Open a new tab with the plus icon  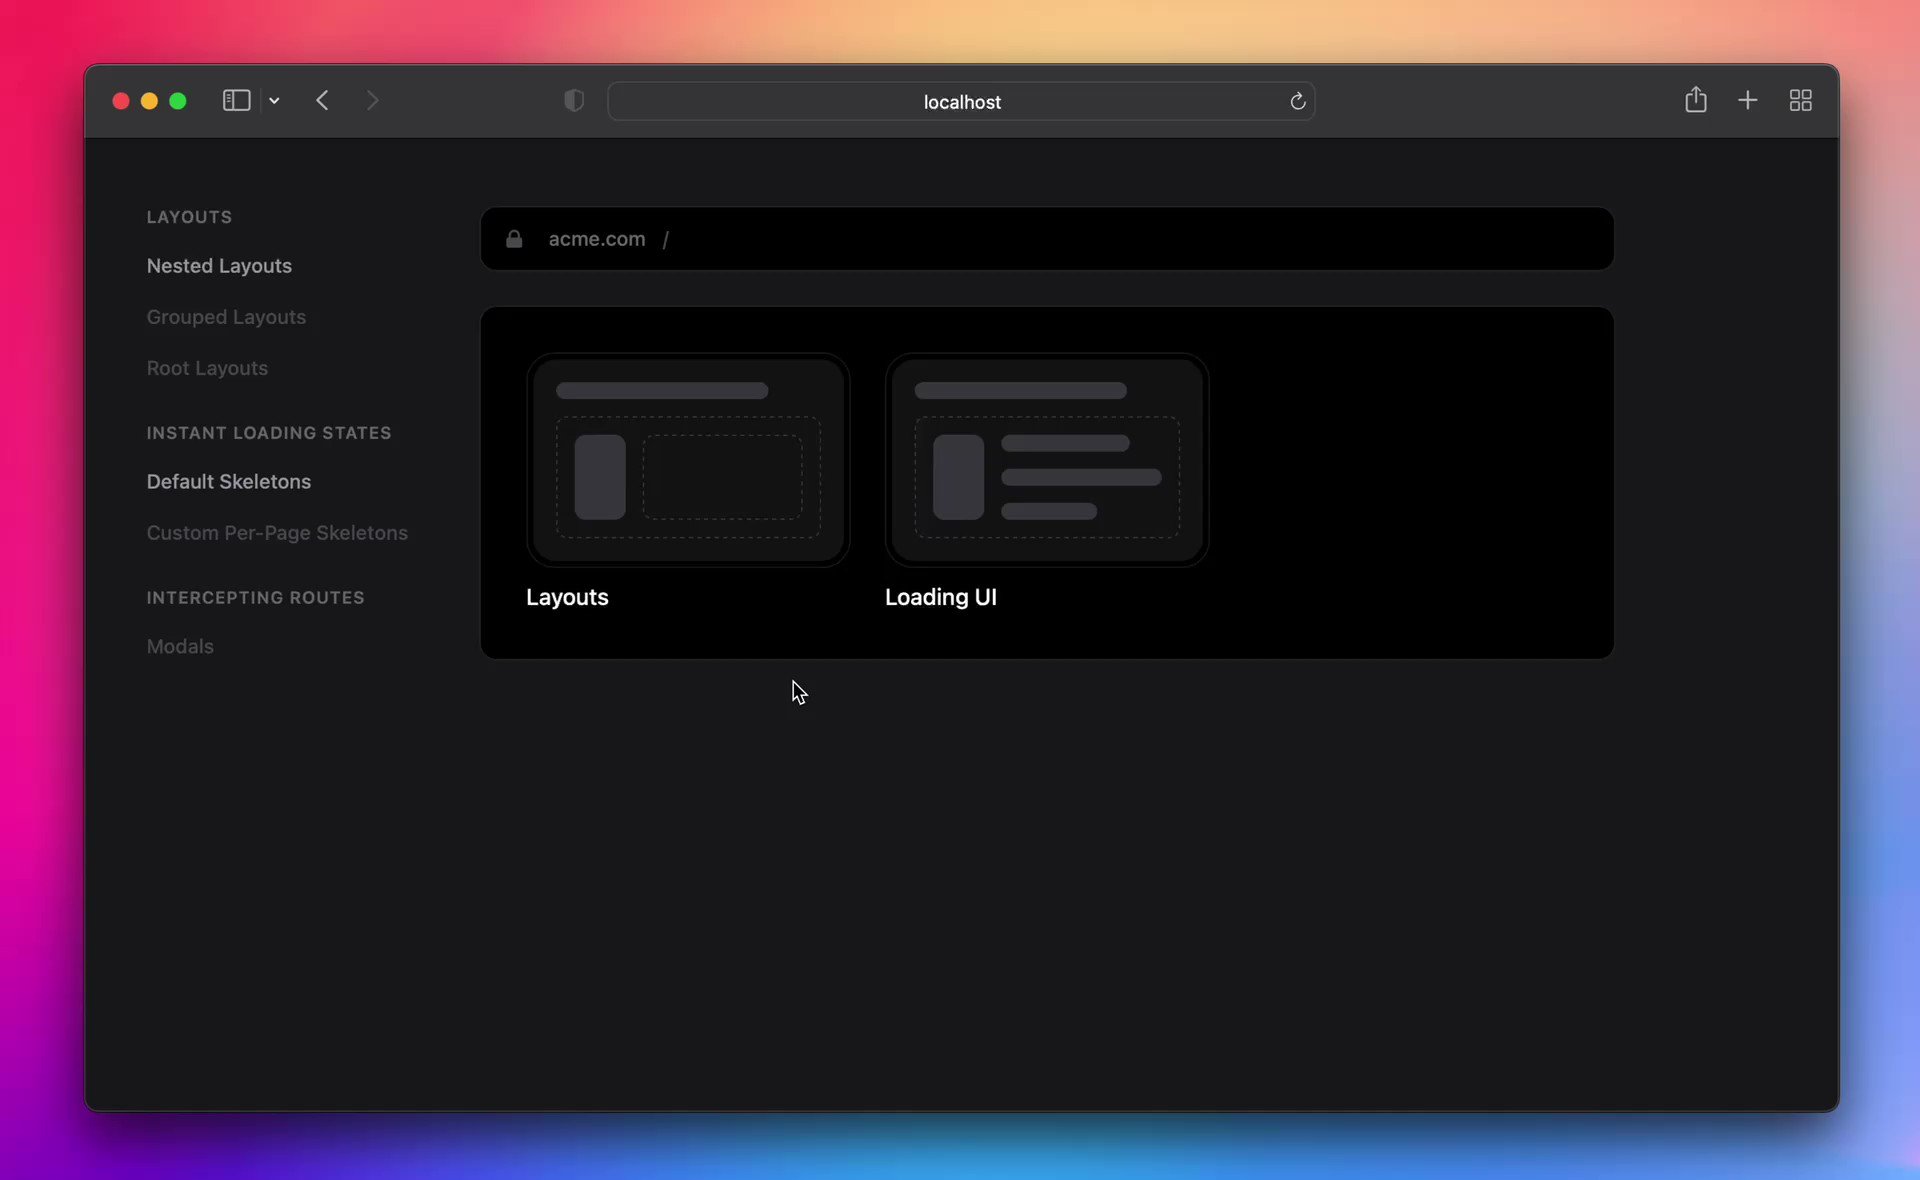tap(1747, 100)
